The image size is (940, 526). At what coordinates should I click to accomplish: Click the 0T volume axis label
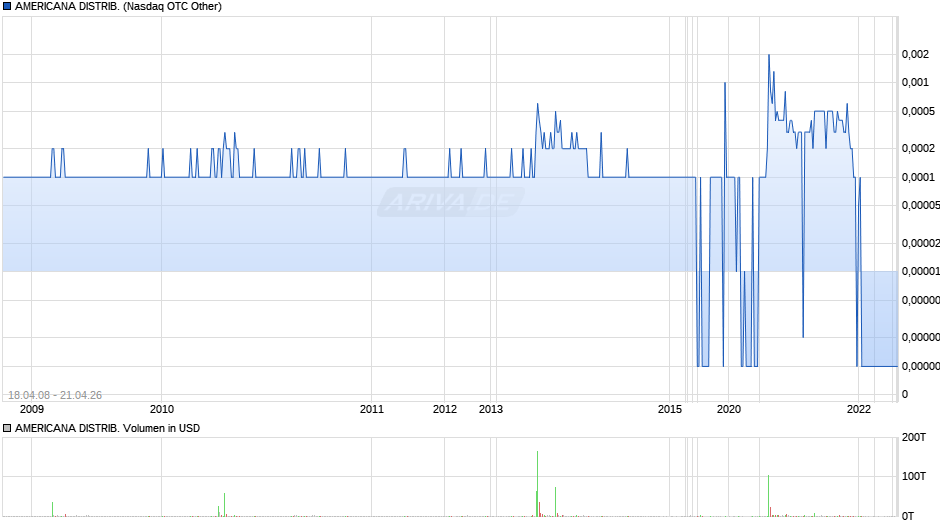[908, 516]
